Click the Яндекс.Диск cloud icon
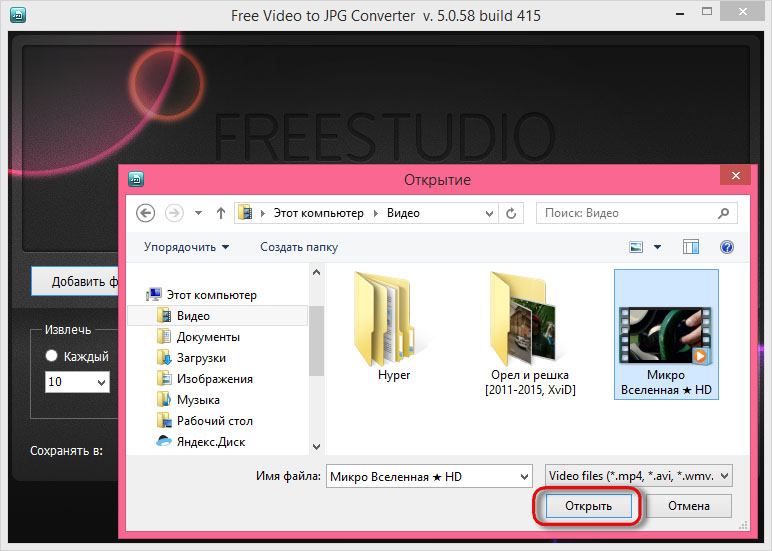Screen dimensions: 772x551 [x=163, y=441]
